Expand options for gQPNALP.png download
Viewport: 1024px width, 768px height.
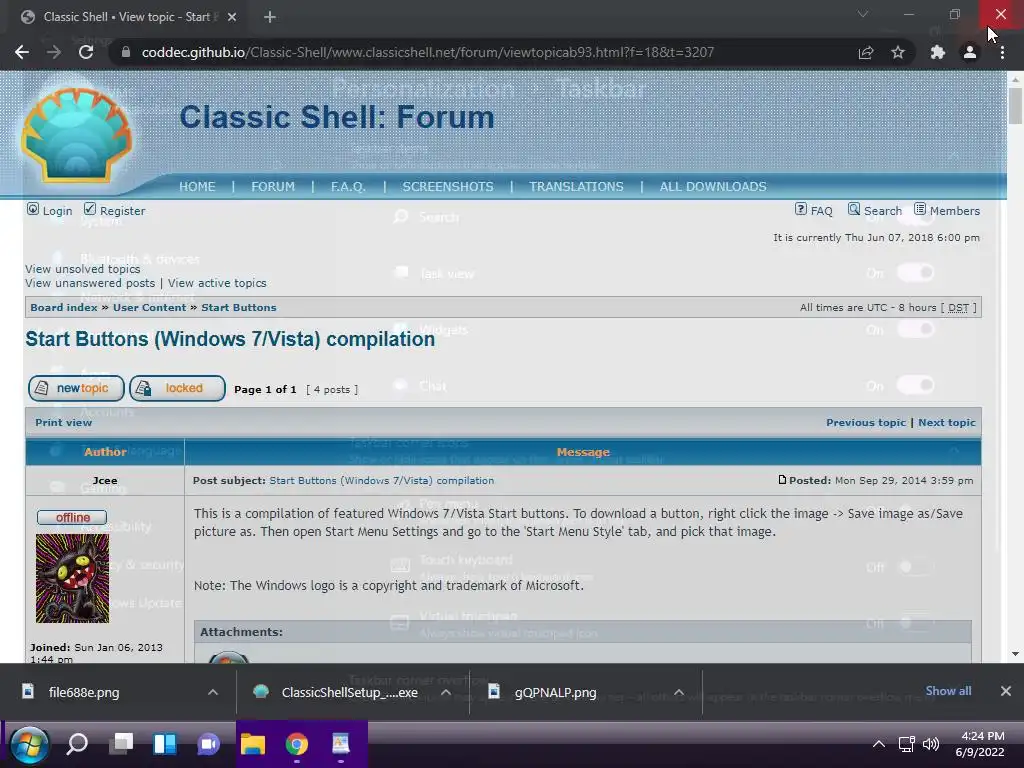679,692
